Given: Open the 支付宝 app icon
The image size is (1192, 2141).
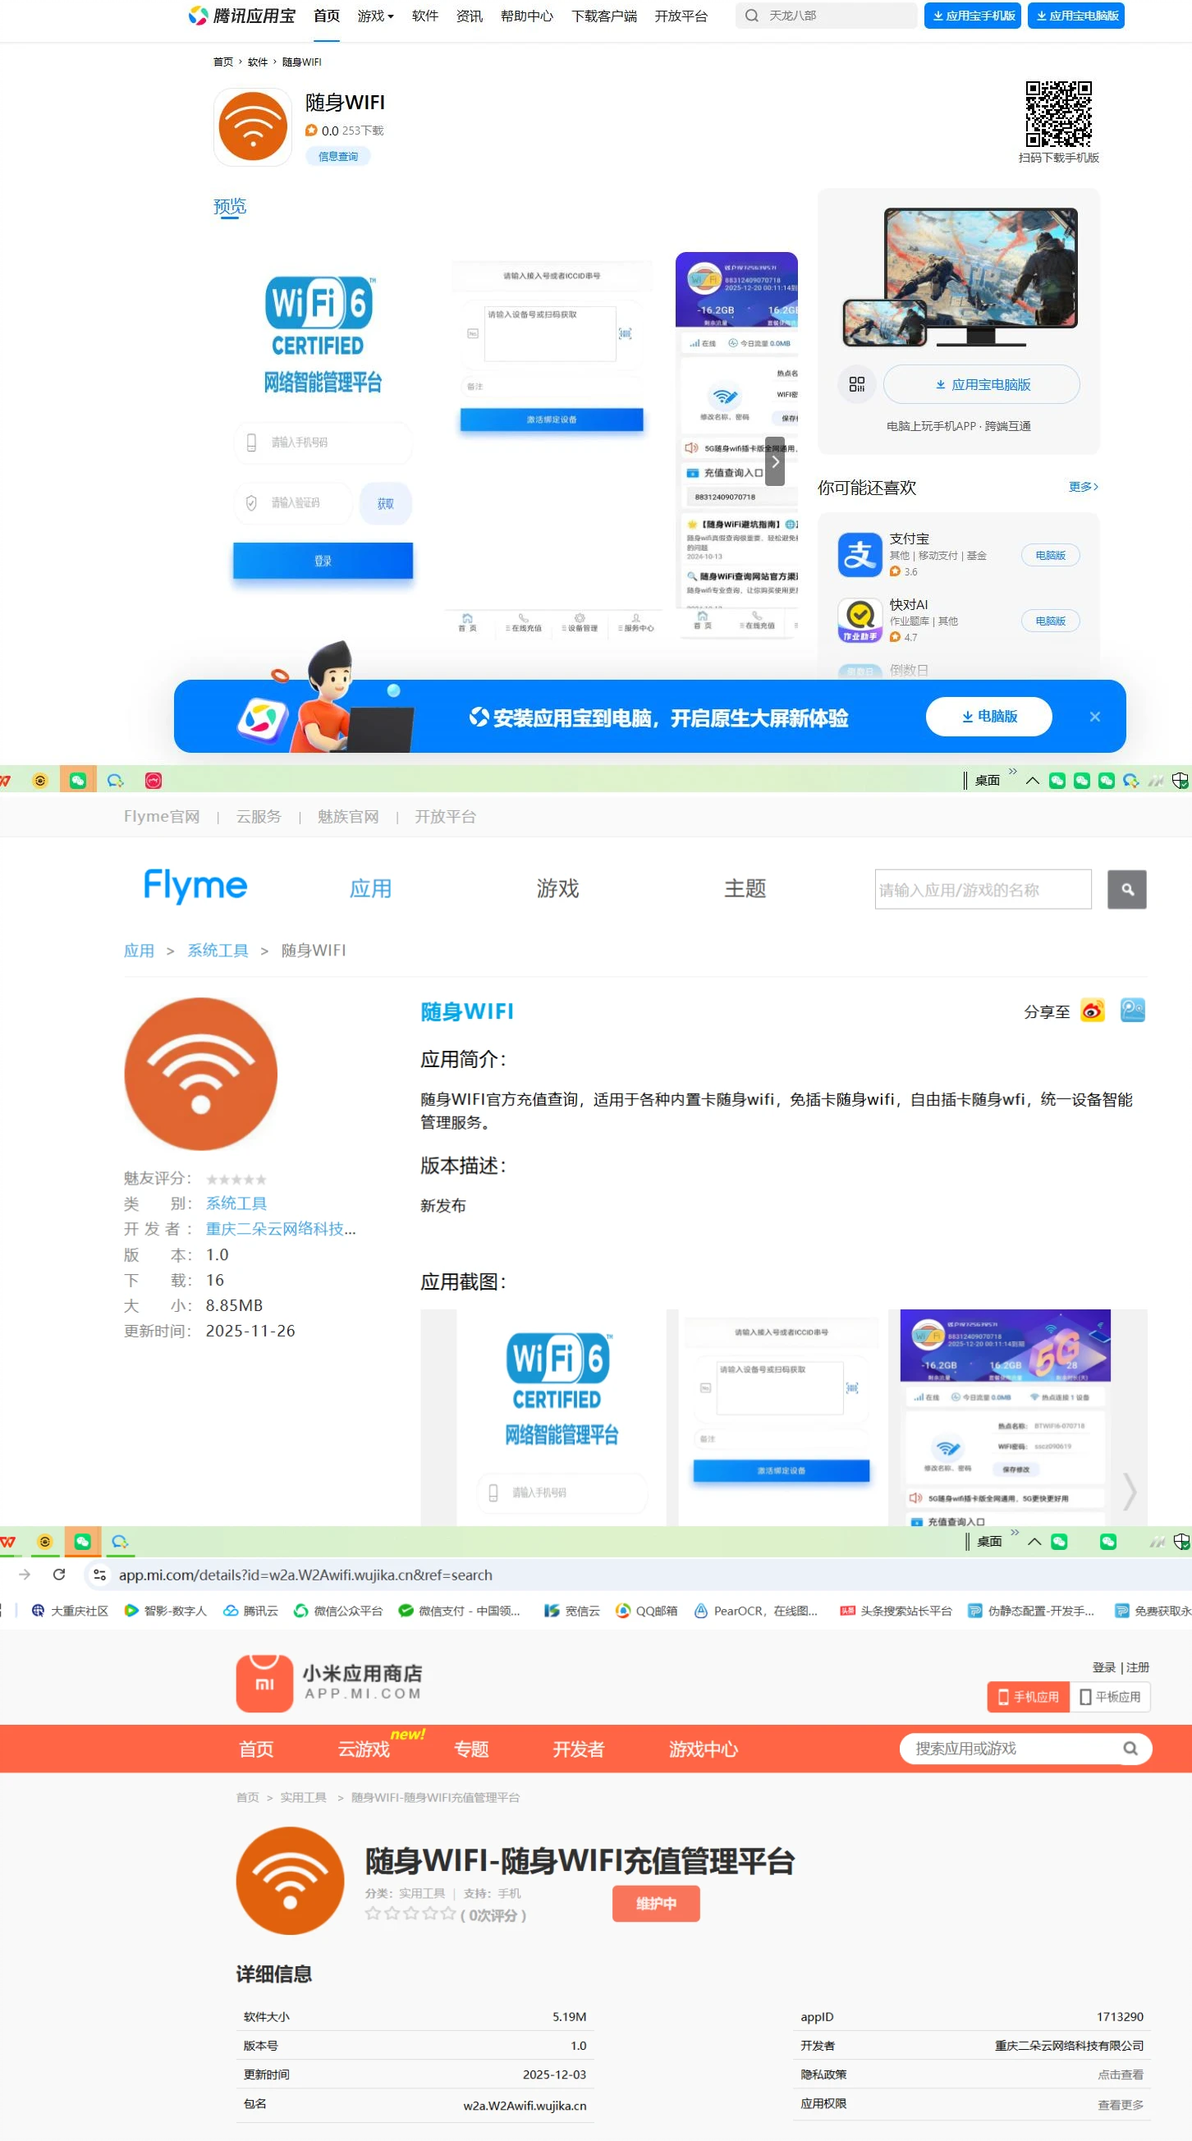Looking at the screenshot, I should point(859,554).
